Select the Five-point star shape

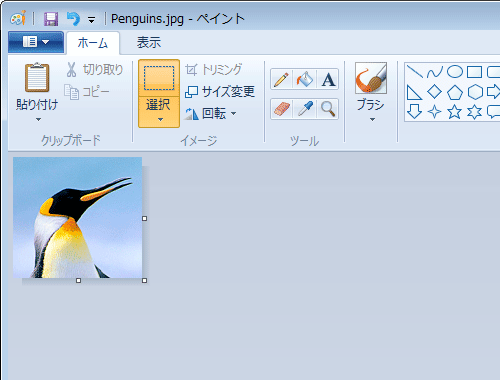[454, 112]
